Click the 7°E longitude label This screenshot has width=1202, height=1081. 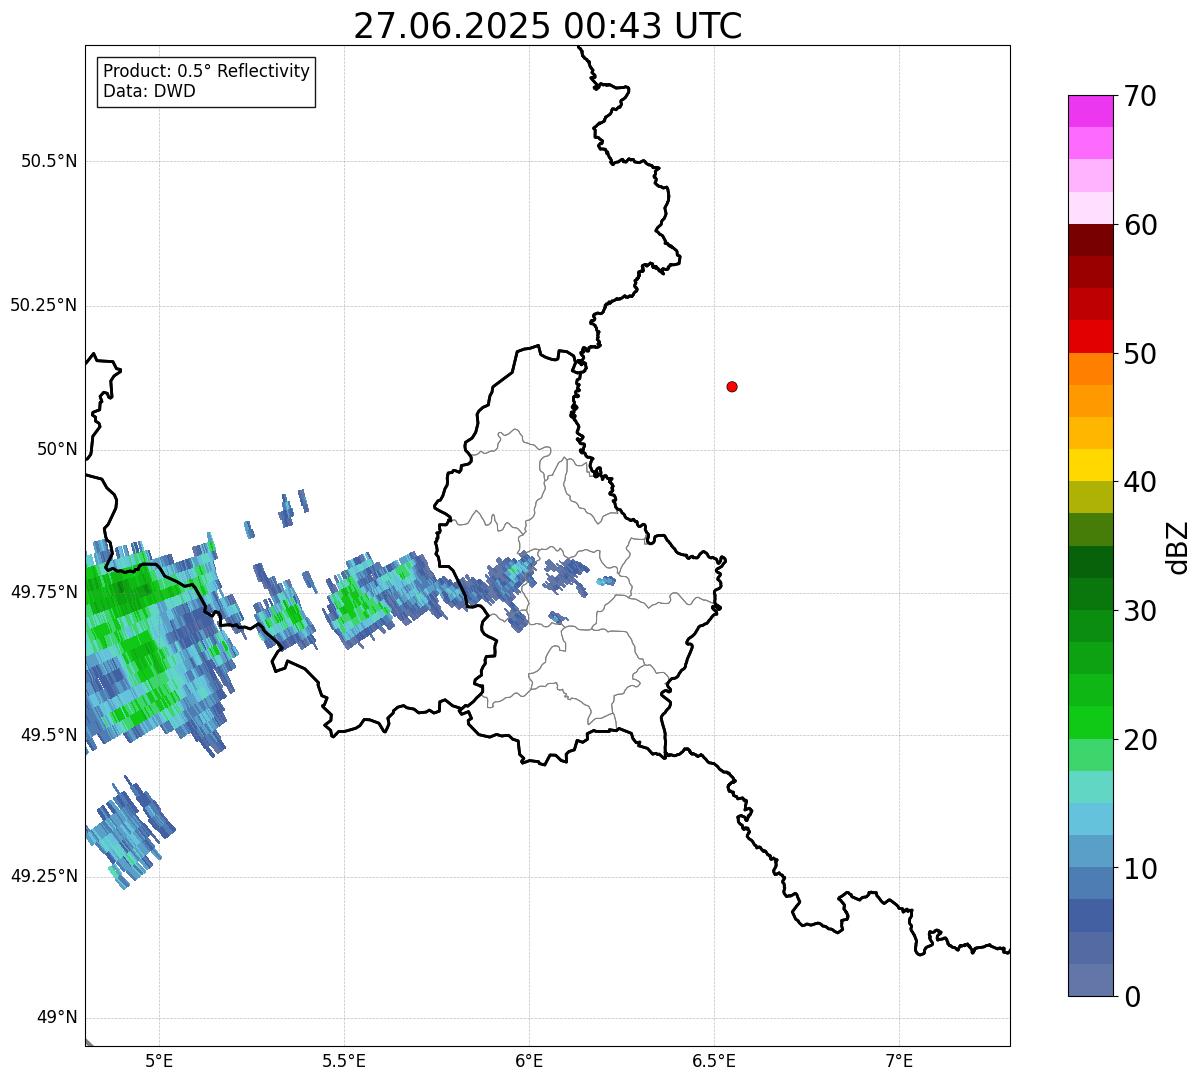pos(899,1061)
